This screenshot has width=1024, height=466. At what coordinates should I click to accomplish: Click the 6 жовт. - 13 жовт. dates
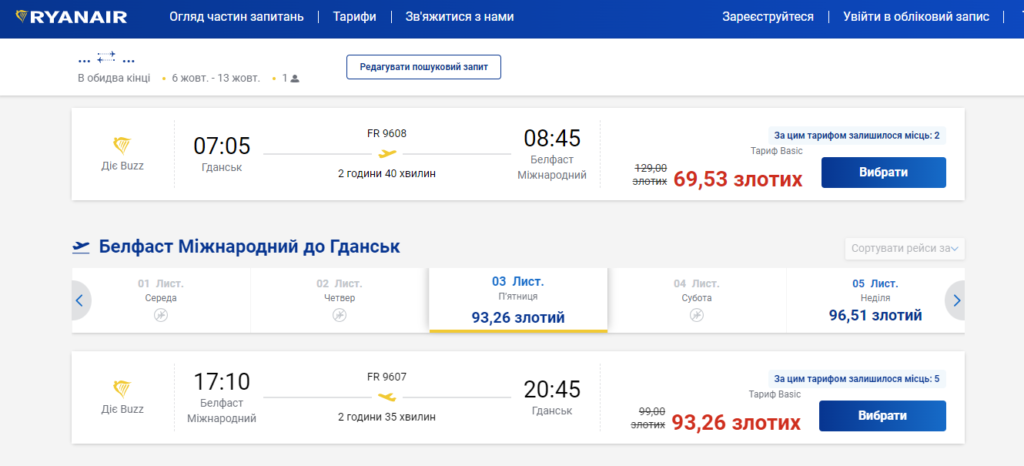tap(216, 78)
